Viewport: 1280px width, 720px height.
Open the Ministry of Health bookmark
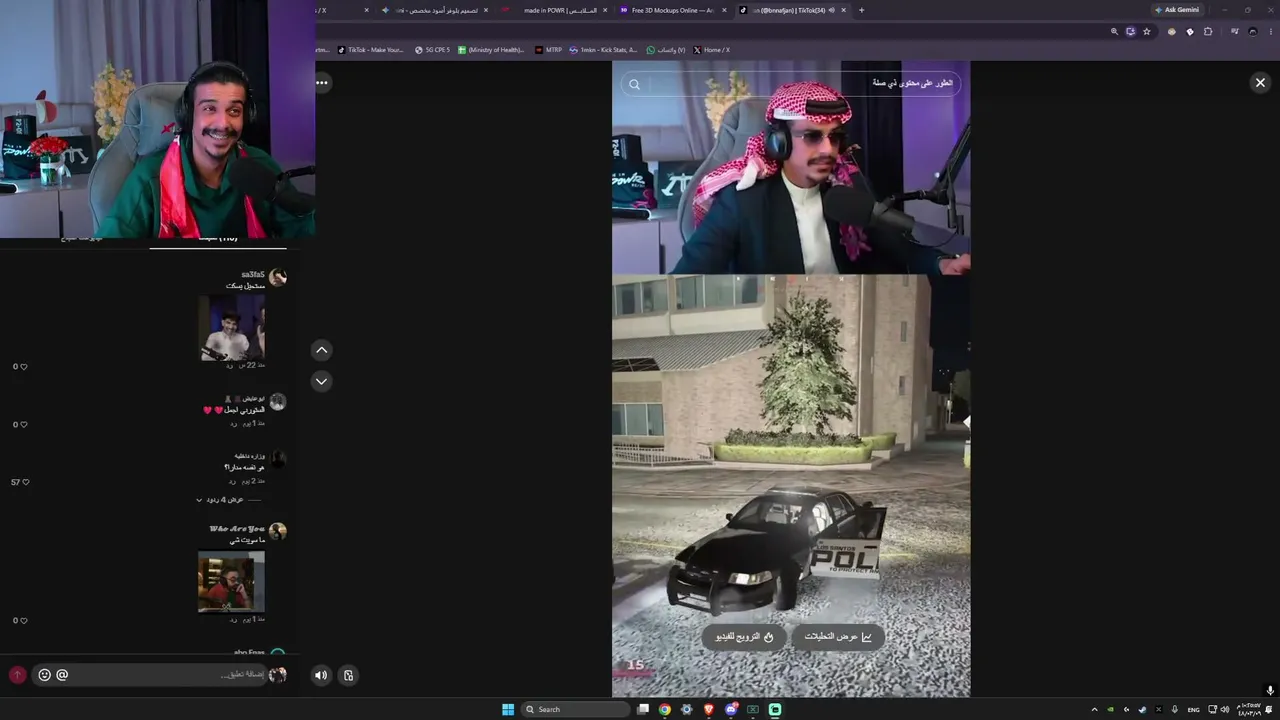pyautogui.click(x=491, y=49)
